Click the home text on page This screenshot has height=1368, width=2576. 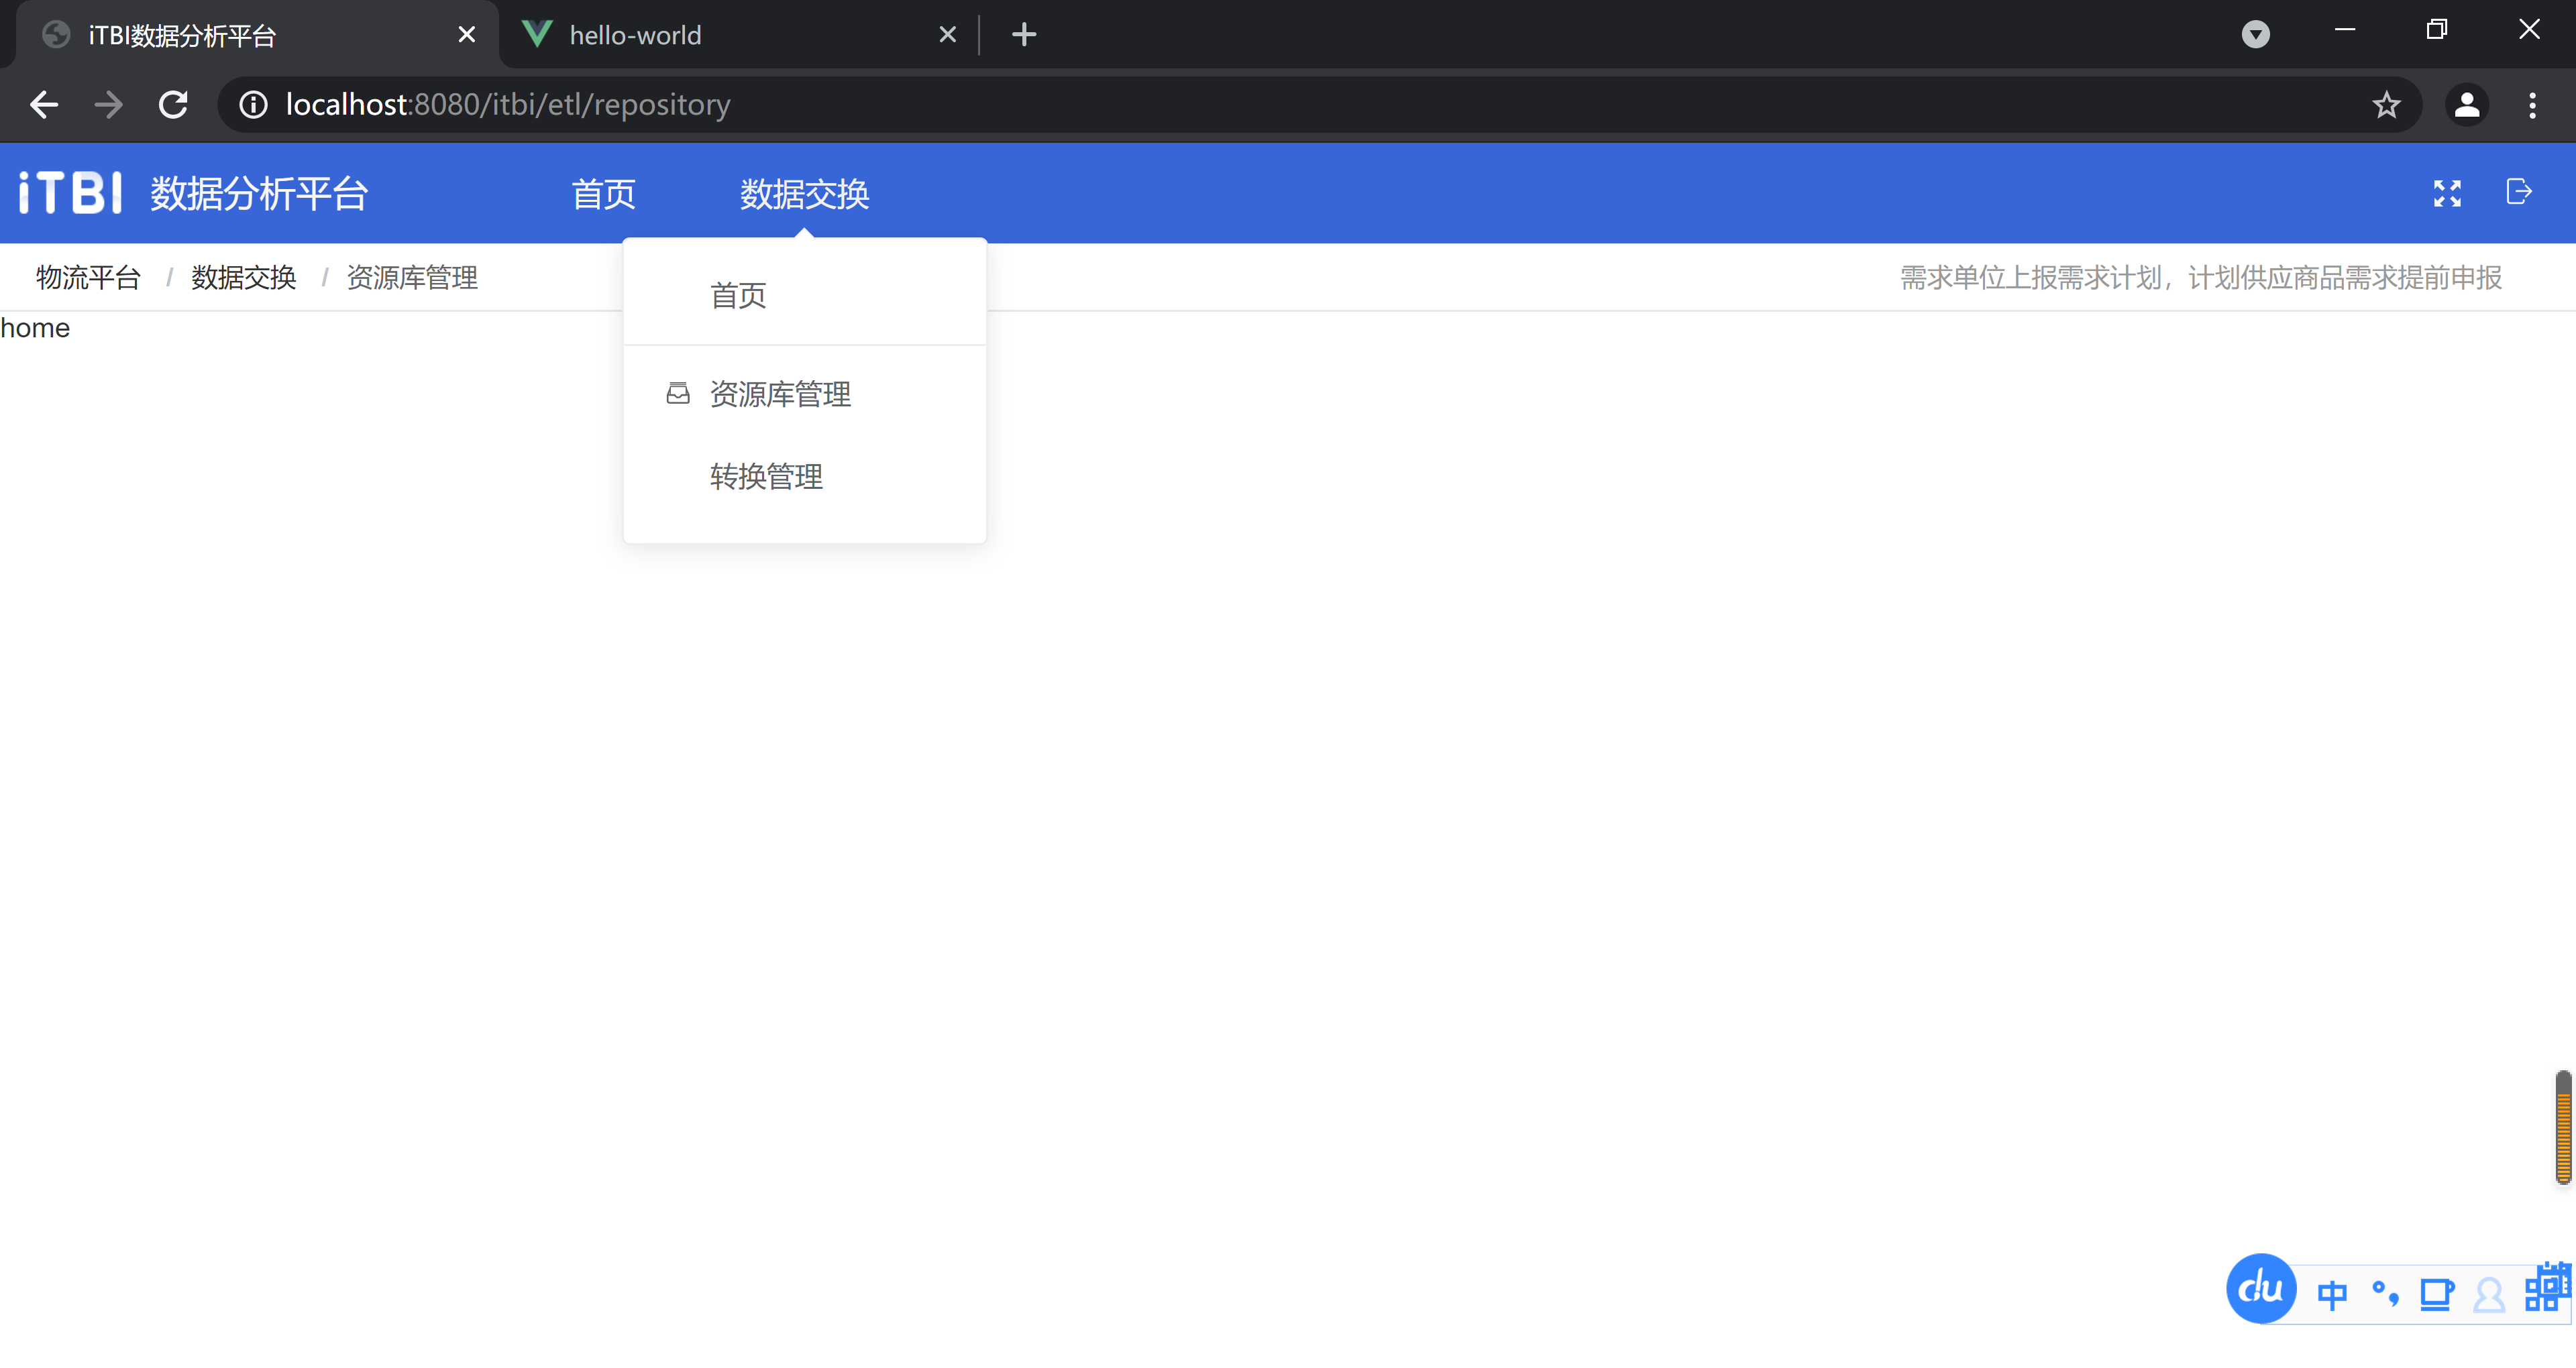tap(35, 328)
